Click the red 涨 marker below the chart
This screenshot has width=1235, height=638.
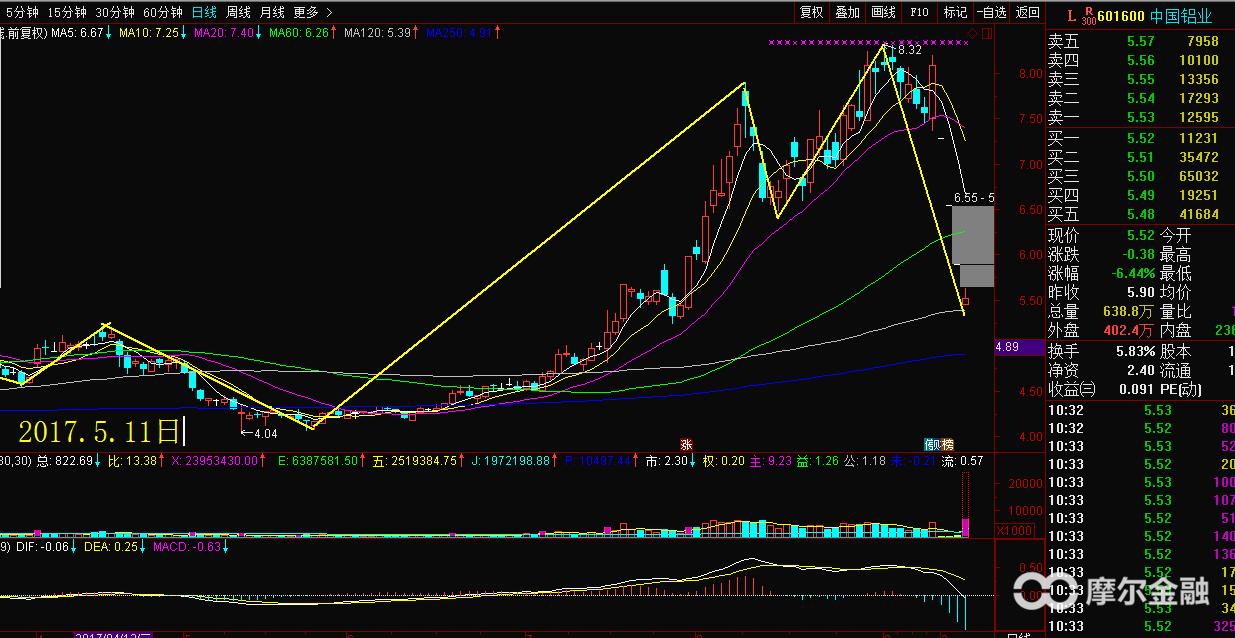tap(686, 444)
